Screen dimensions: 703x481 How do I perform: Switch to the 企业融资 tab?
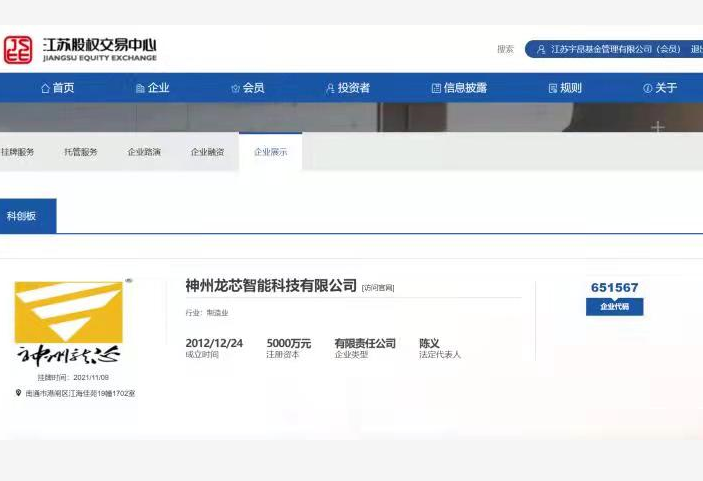(x=208, y=152)
